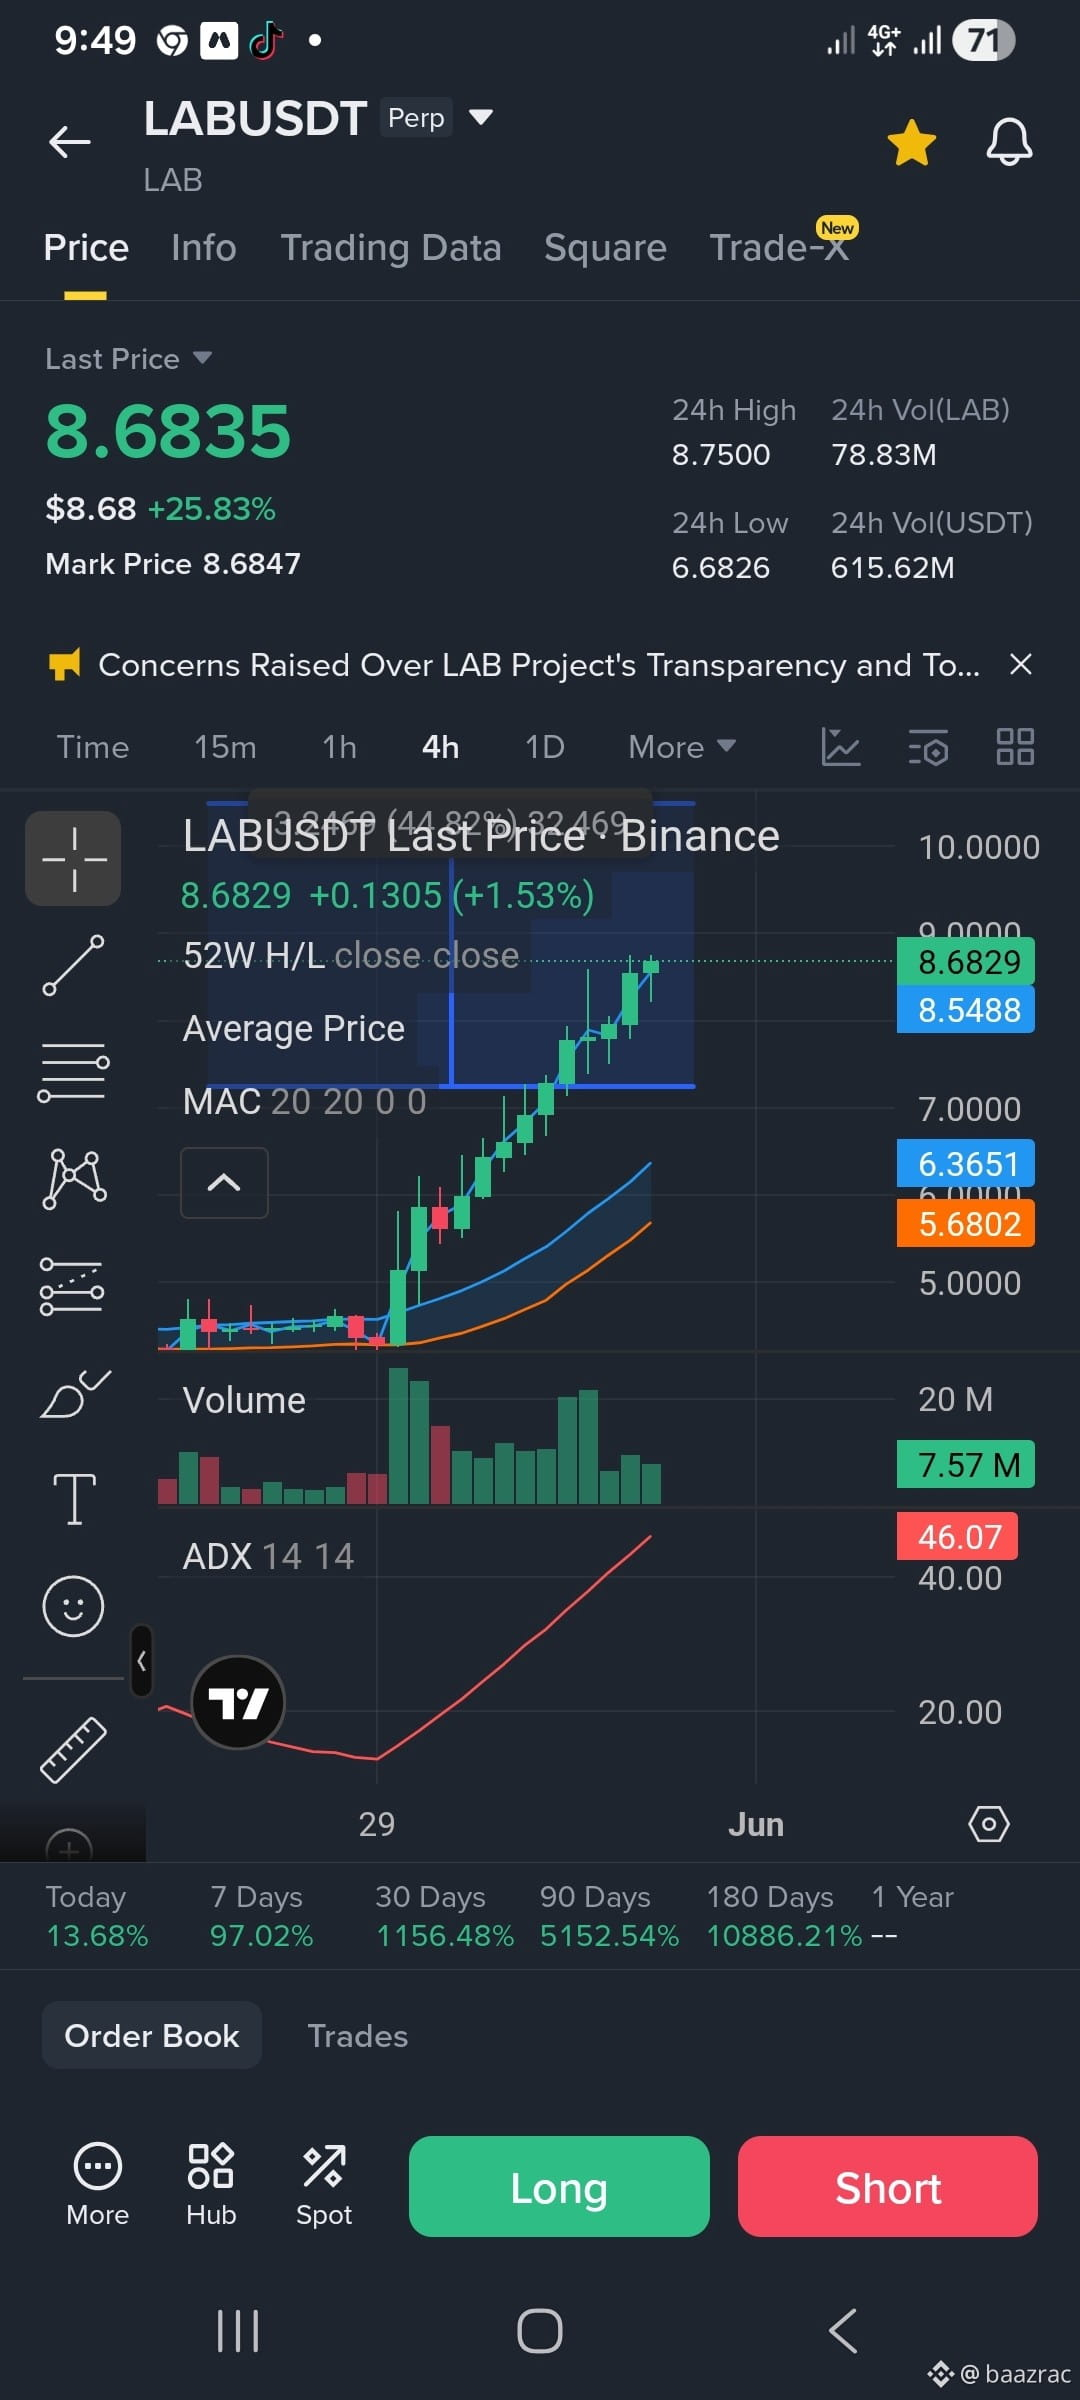Select the Order Book tab
The image size is (1080, 2400).
(x=152, y=2035)
